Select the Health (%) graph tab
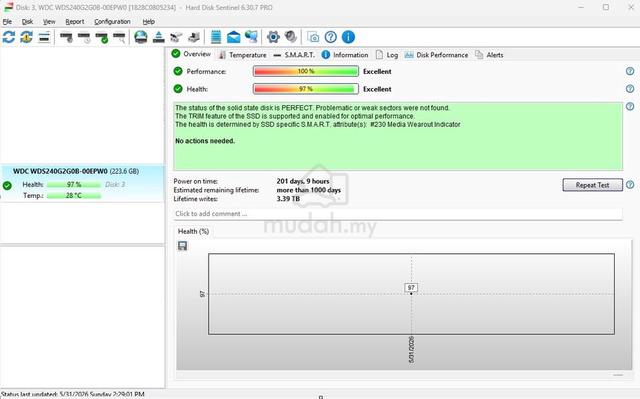This screenshot has height=399, width=640. tap(193, 231)
